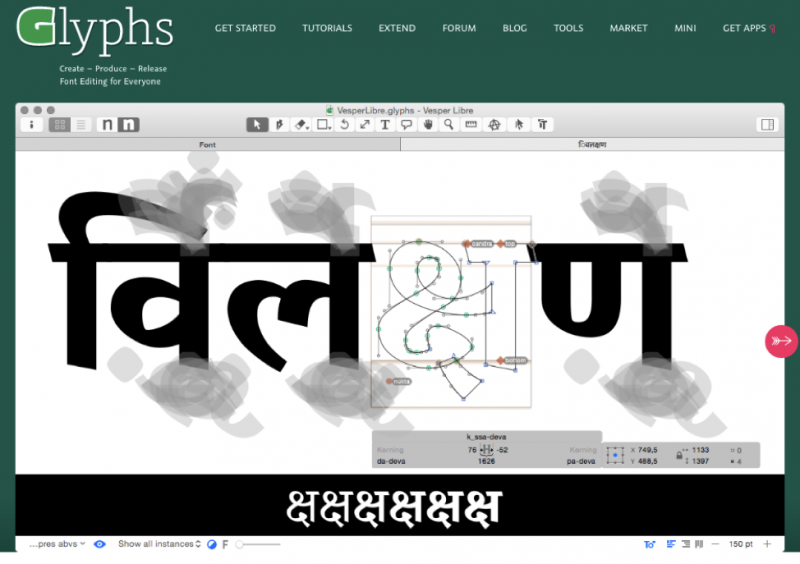The image size is (800, 564).
Task: Click the red arrow next-slide button
Action: click(781, 341)
